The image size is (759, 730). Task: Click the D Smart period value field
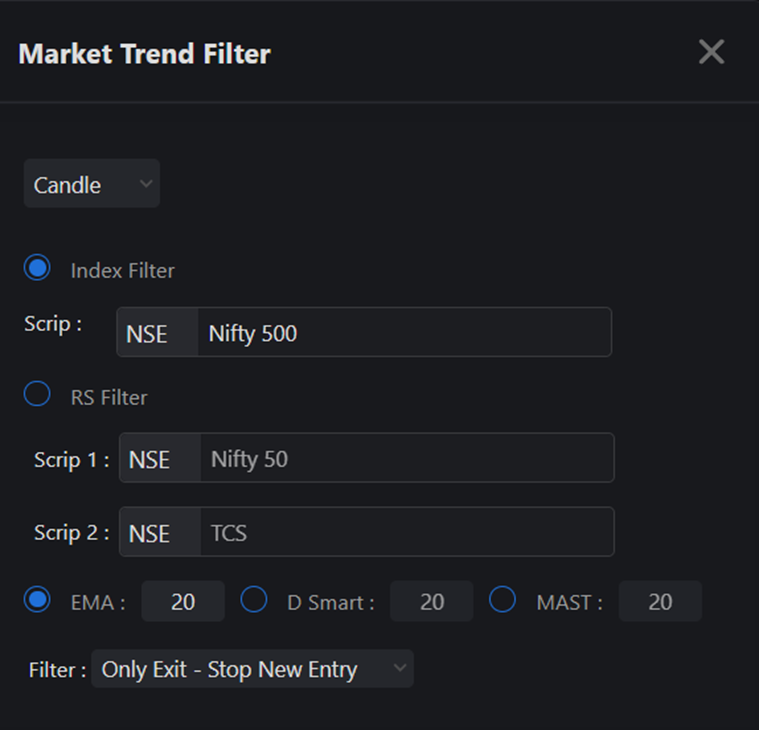pyautogui.click(x=431, y=602)
